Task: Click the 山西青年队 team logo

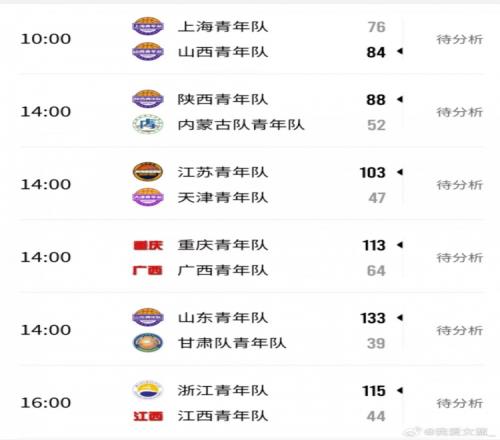Action: click(148, 52)
